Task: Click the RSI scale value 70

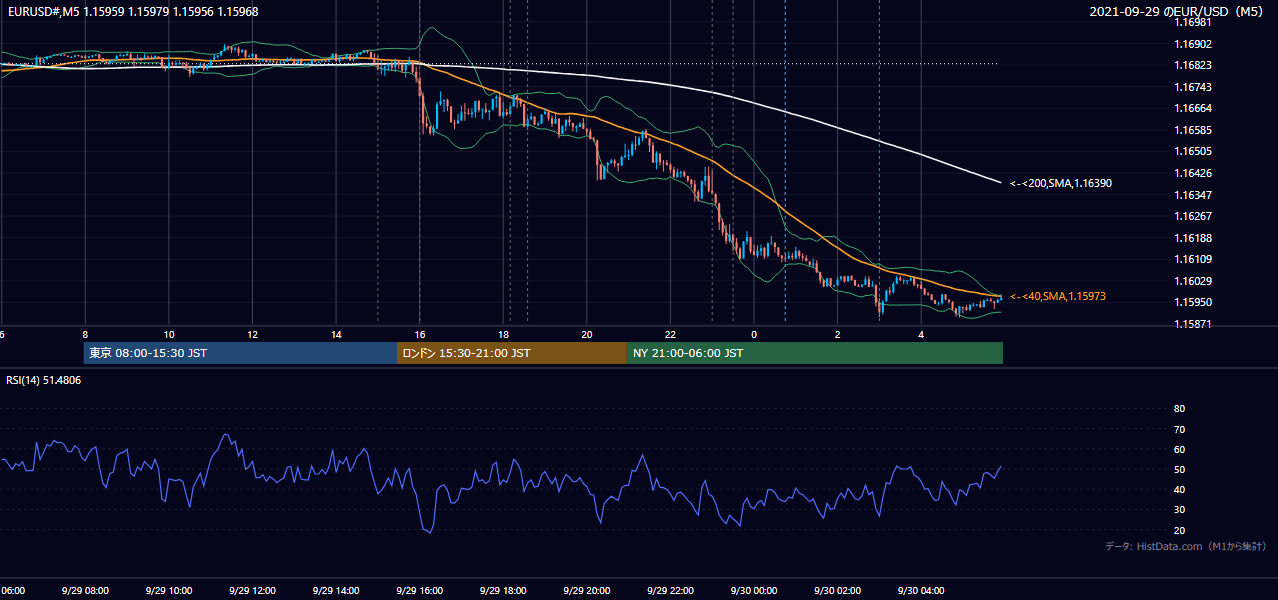Action: click(x=1179, y=429)
